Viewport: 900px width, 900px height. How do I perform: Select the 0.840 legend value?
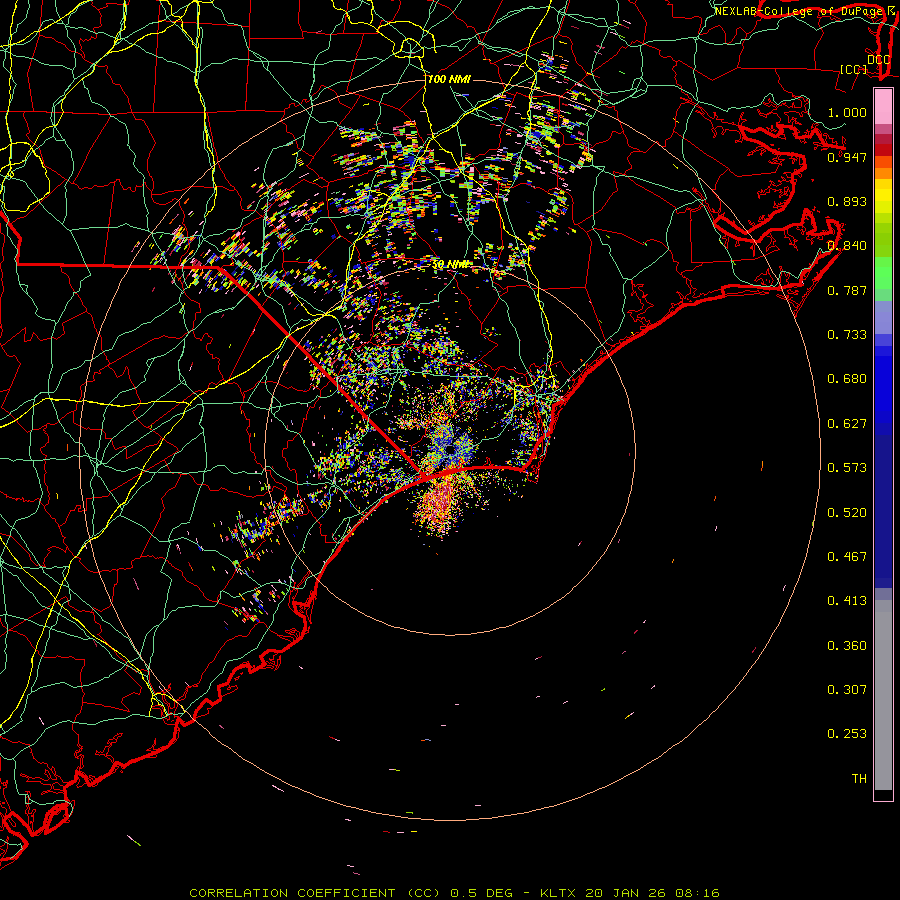(x=847, y=246)
